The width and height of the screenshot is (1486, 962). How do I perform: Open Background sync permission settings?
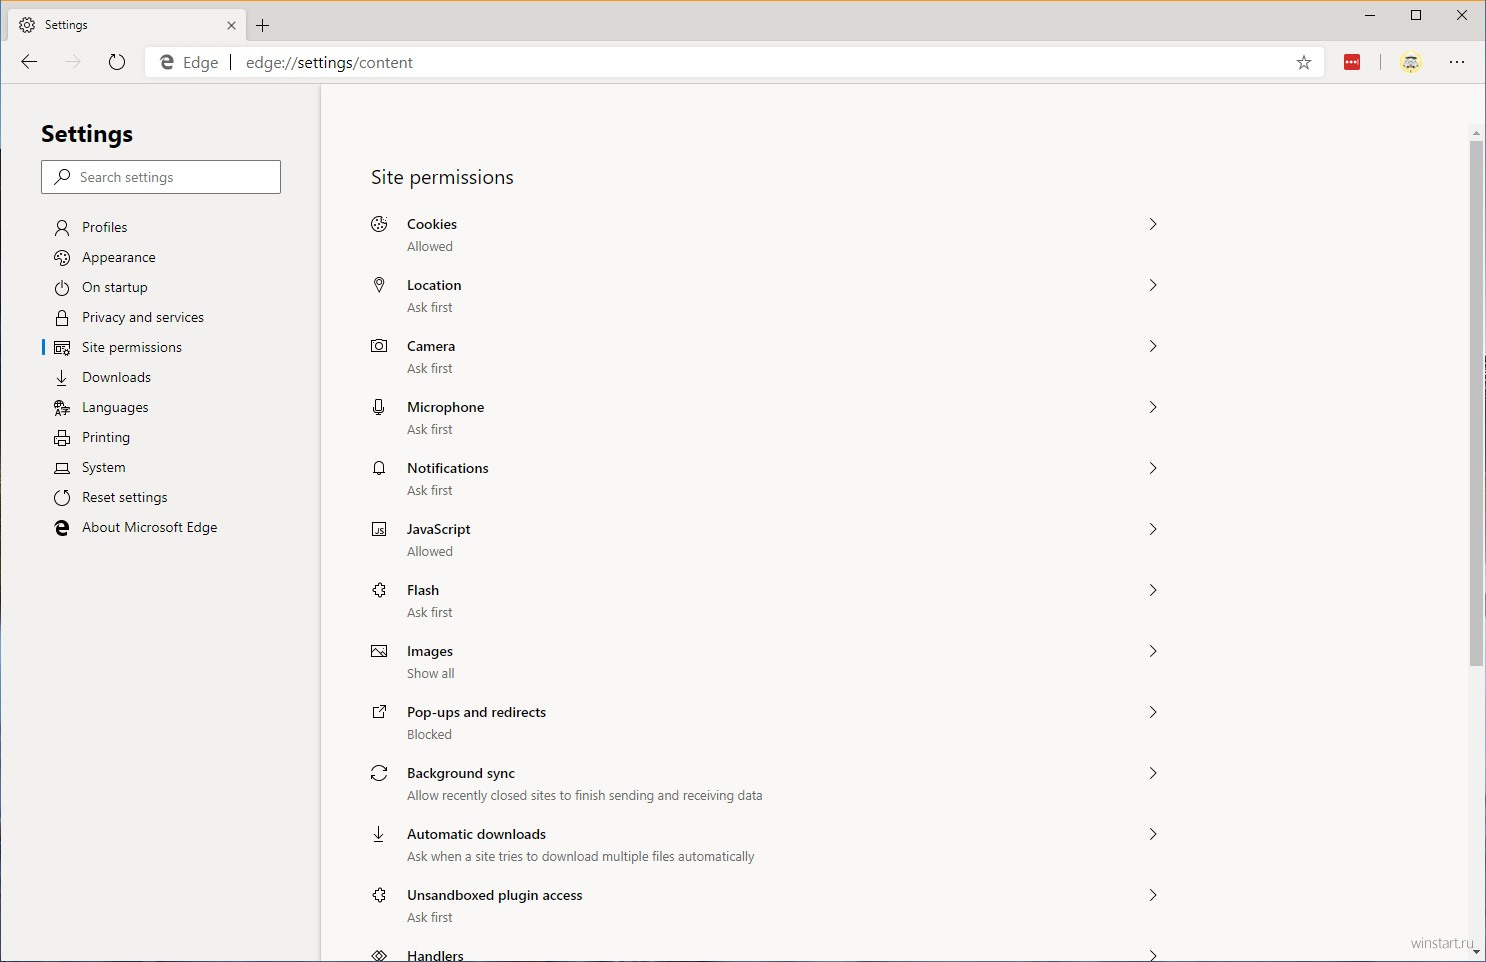click(x=461, y=773)
